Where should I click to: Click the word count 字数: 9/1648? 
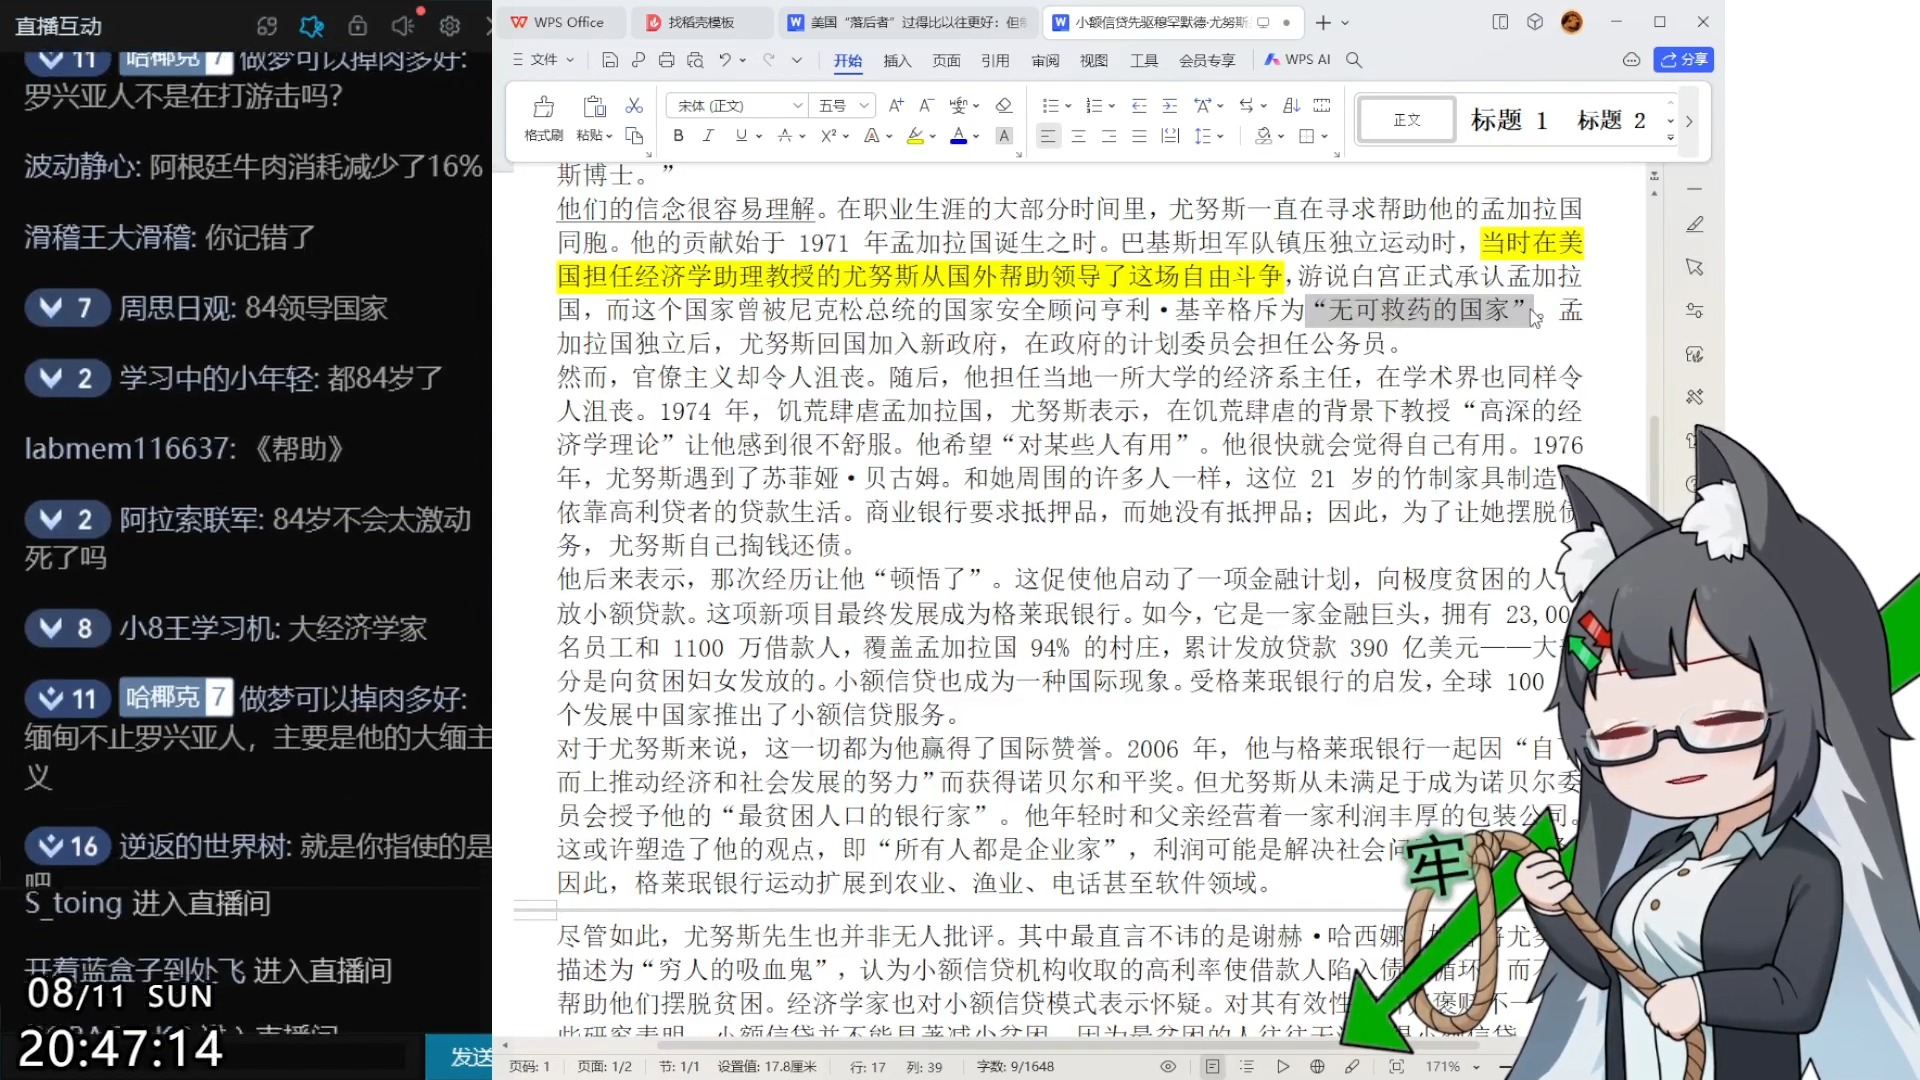pos(1015,1067)
